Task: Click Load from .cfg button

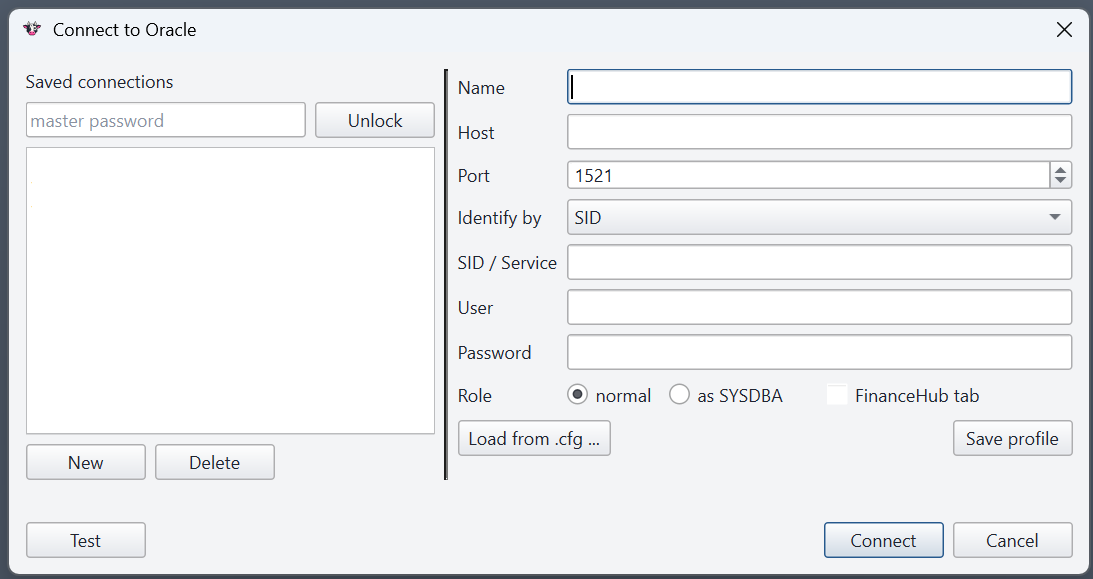Action: [534, 438]
